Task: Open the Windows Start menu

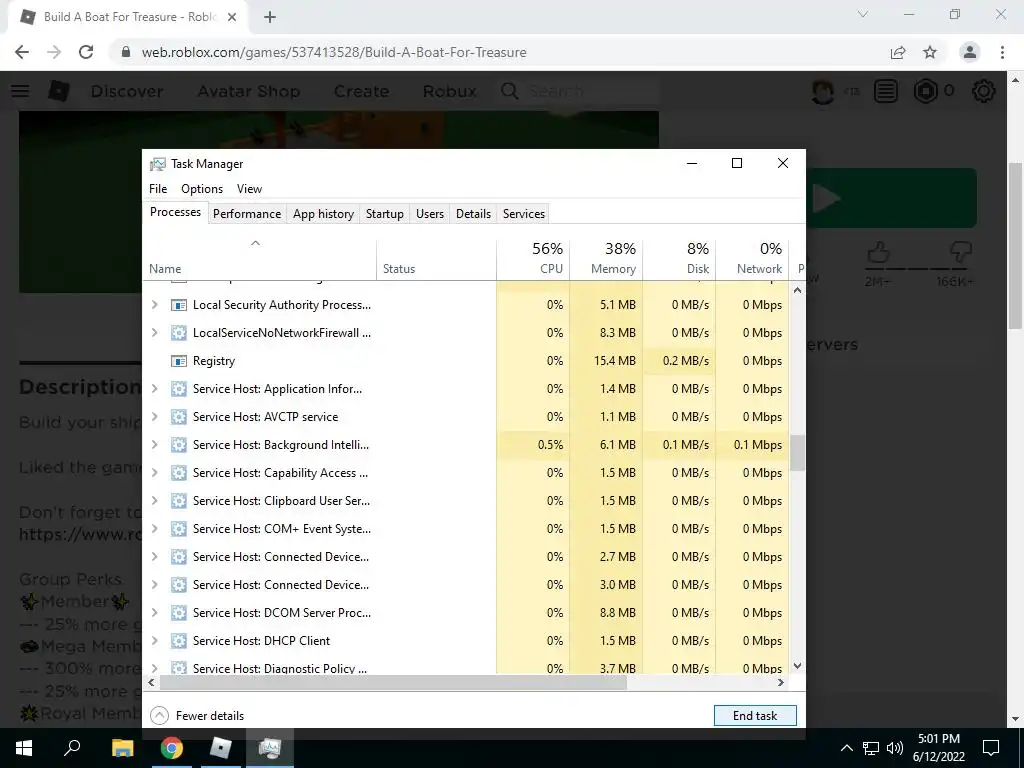Action: [x=24, y=748]
